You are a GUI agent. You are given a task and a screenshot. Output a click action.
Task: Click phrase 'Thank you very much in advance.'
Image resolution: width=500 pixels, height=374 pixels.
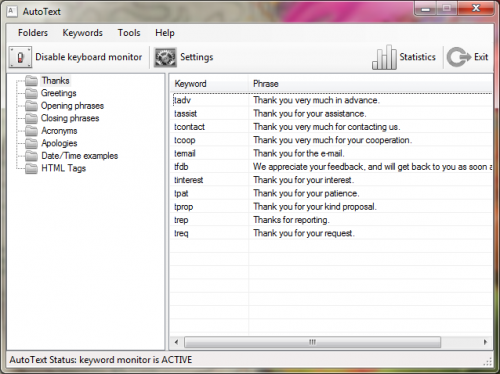(x=316, y=100)
